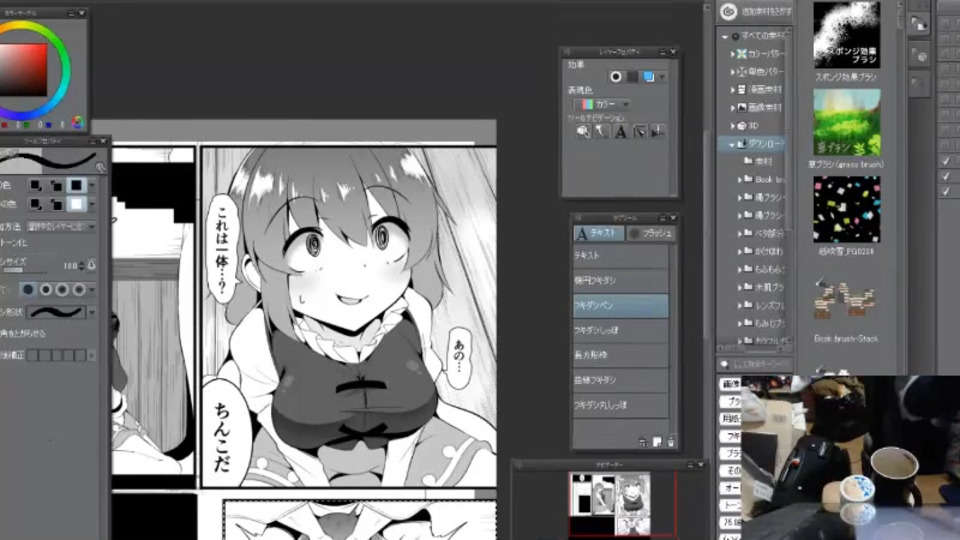960x540 pixels.
Task: Open the カラー expression color dropdown
Action: [601, 104]
